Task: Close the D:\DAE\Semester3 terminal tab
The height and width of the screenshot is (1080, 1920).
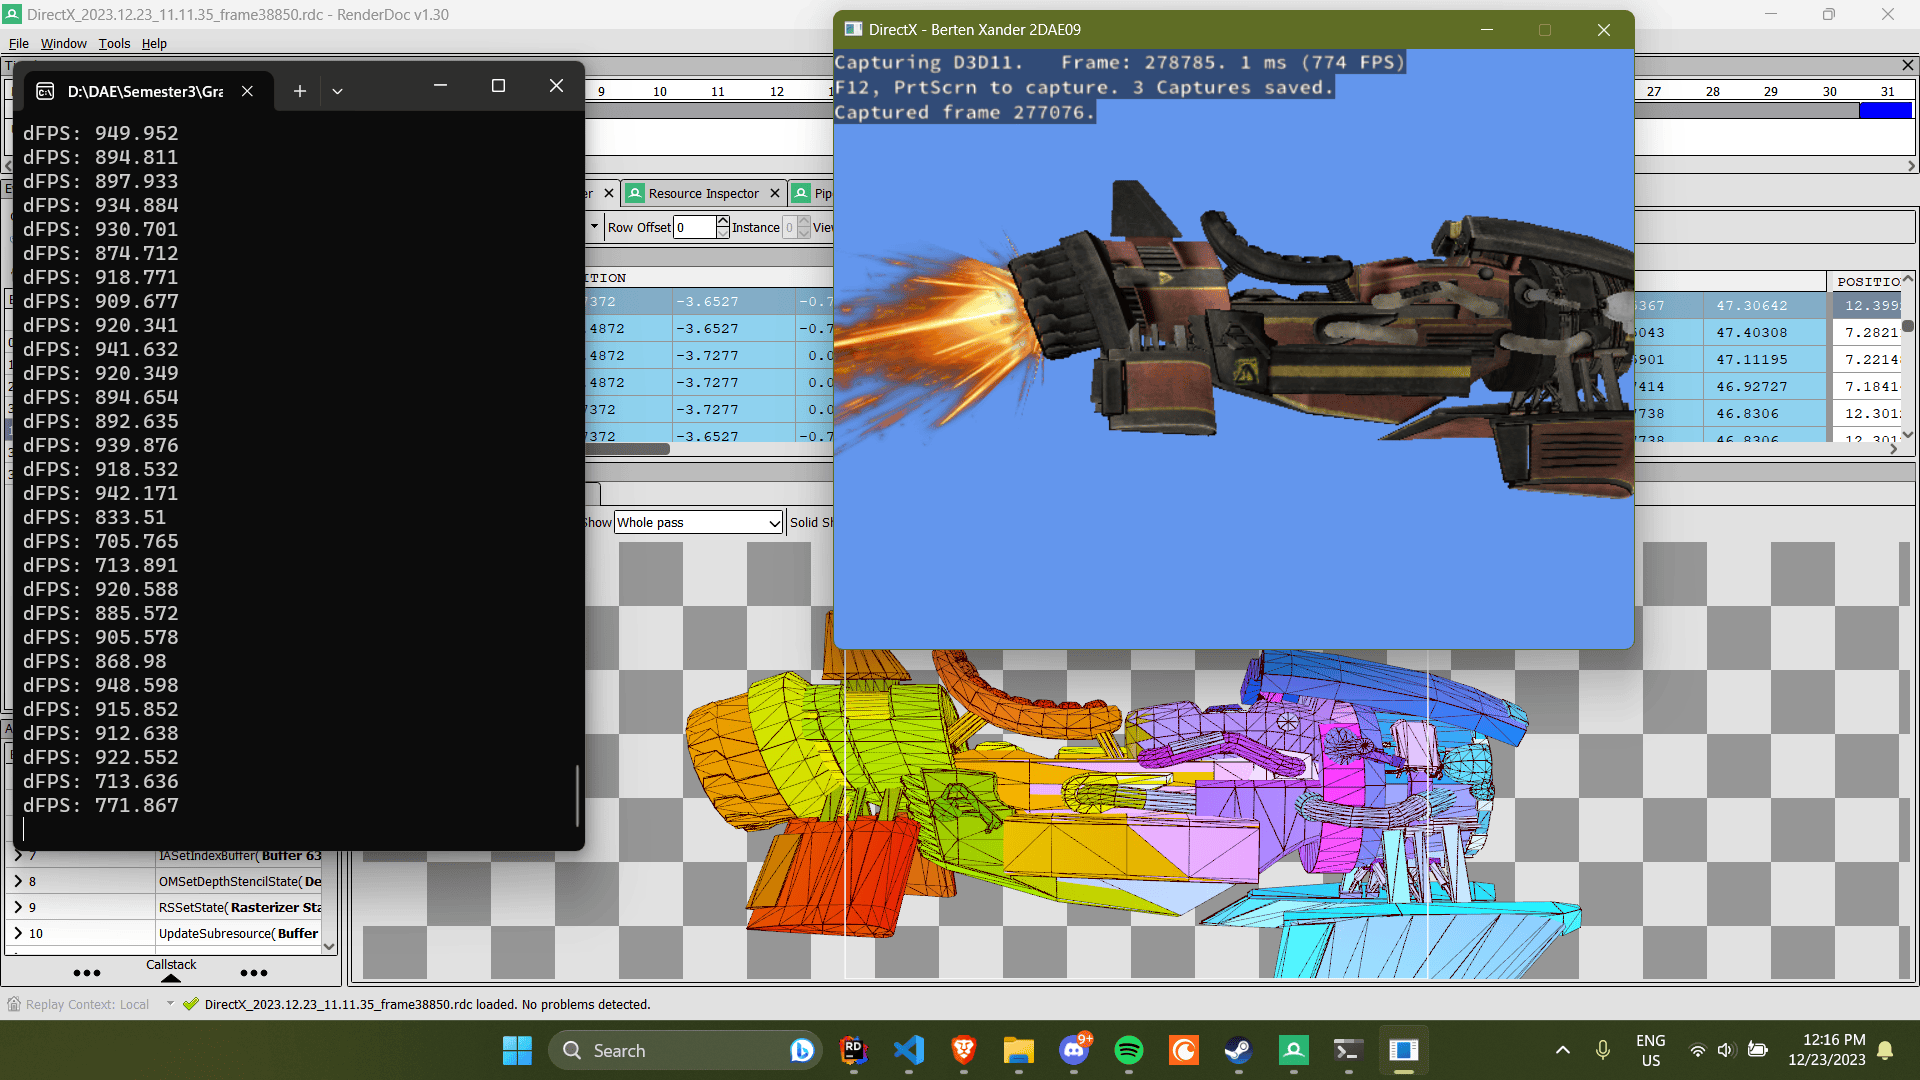Action: pyautogui.click(x=247, y=91)
